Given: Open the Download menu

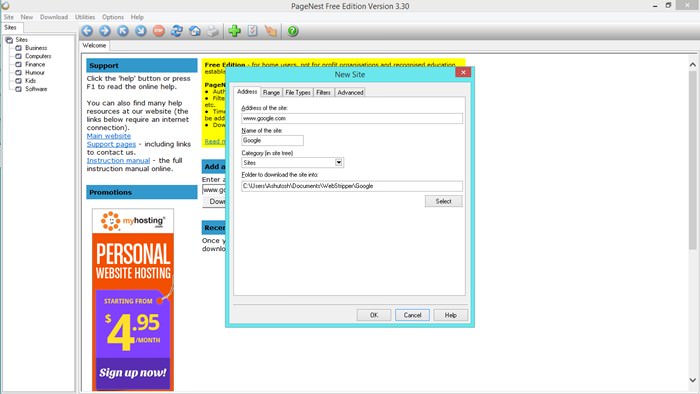Looking at the screenshot, I should (54, 17).
